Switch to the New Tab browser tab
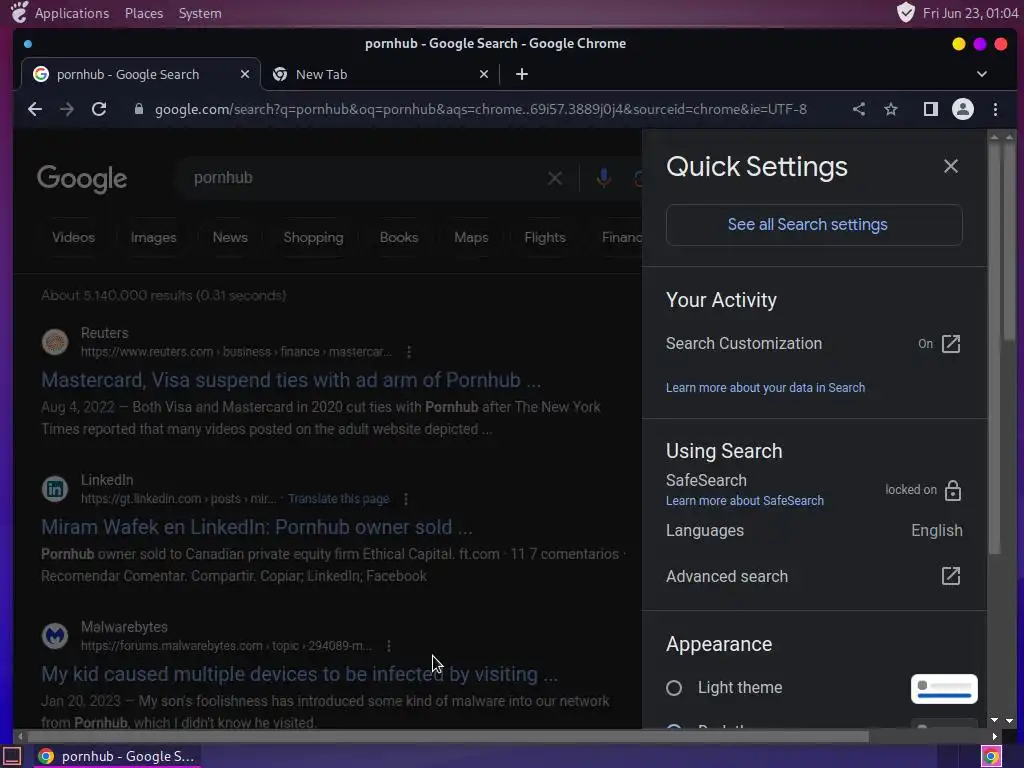The image size is (1024, 768). click(x=380, y=74)
